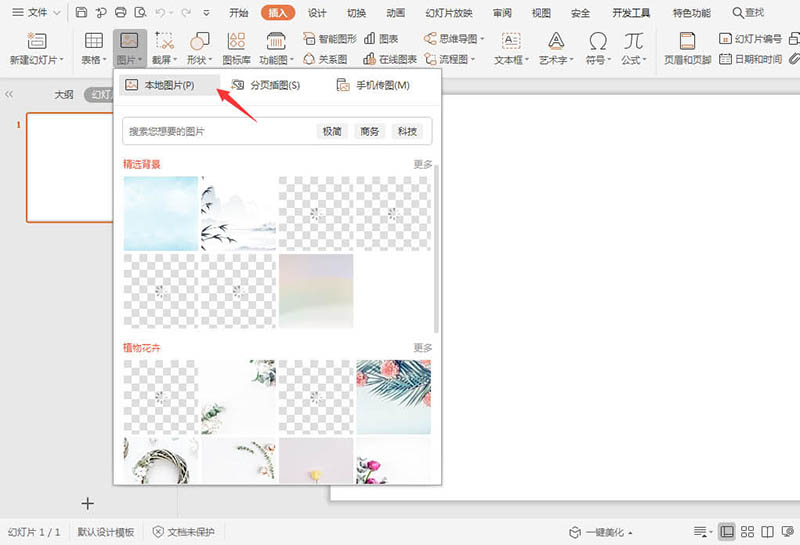Open the Word Art (艺术字) tool
The image size is (800, 545).
556,48
